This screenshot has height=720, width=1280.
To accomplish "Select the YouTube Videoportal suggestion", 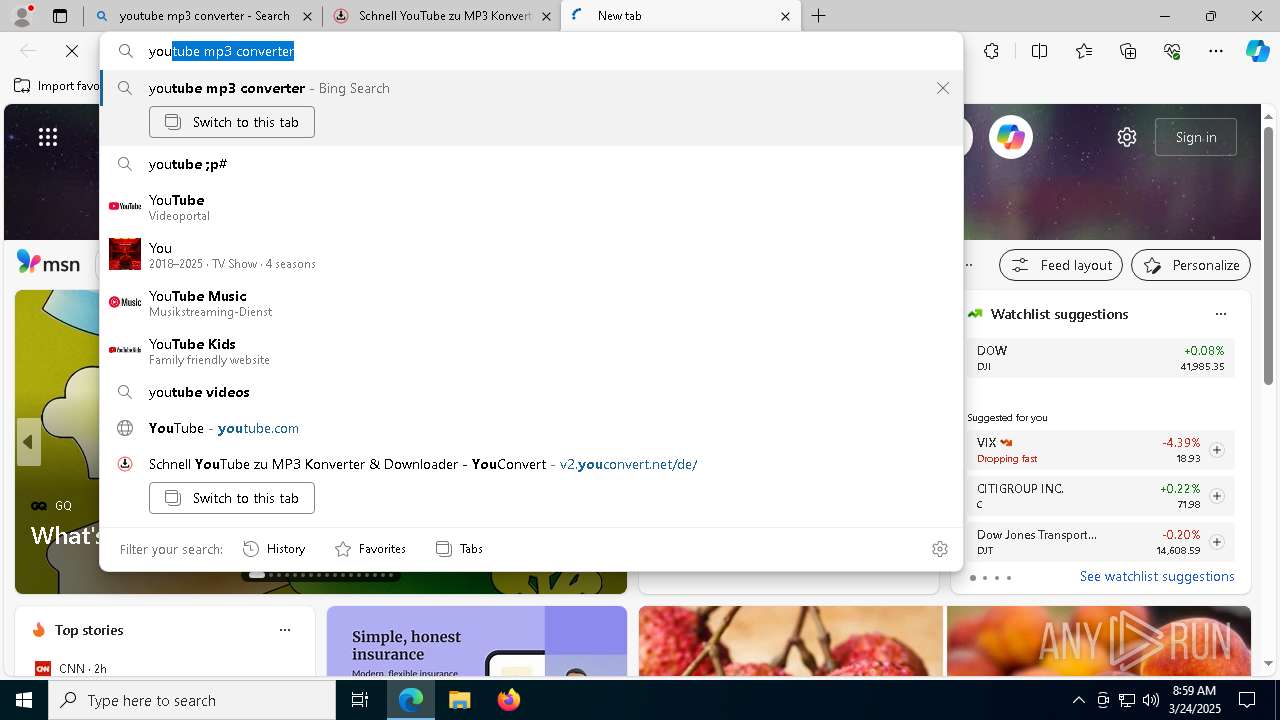I will coord(531,207).
